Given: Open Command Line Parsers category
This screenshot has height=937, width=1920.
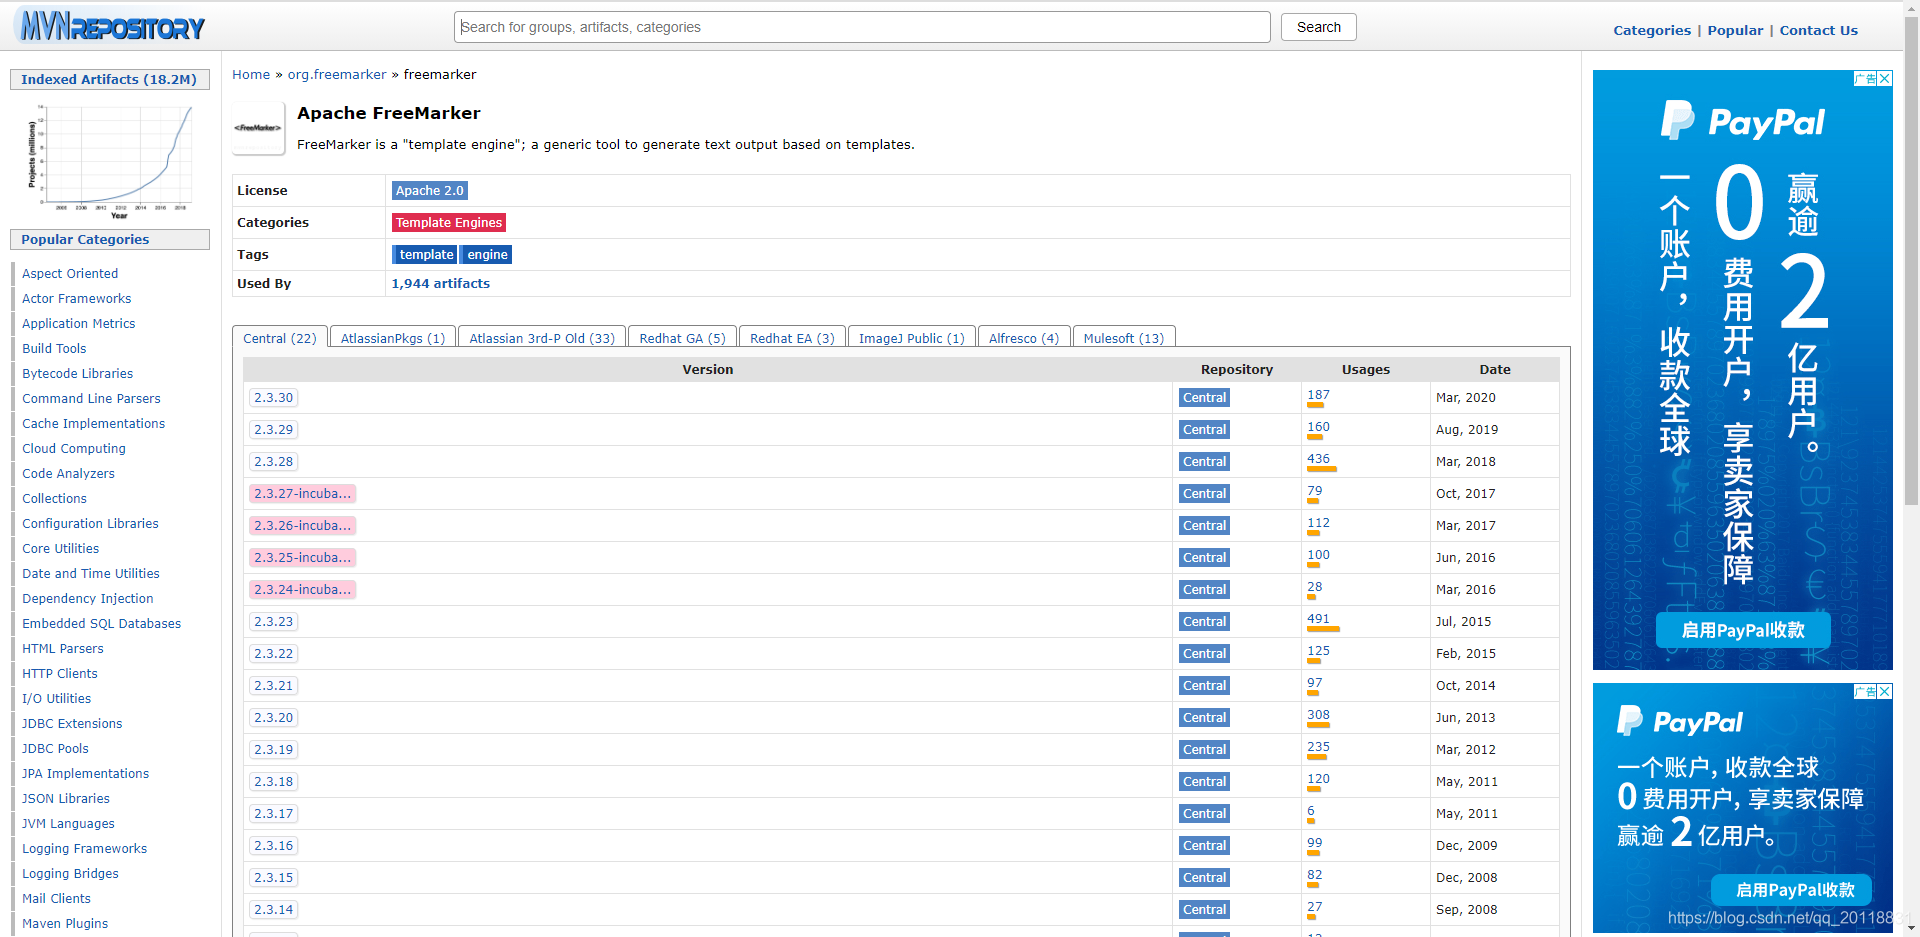Looking at the screenshot, I should 91,398.
